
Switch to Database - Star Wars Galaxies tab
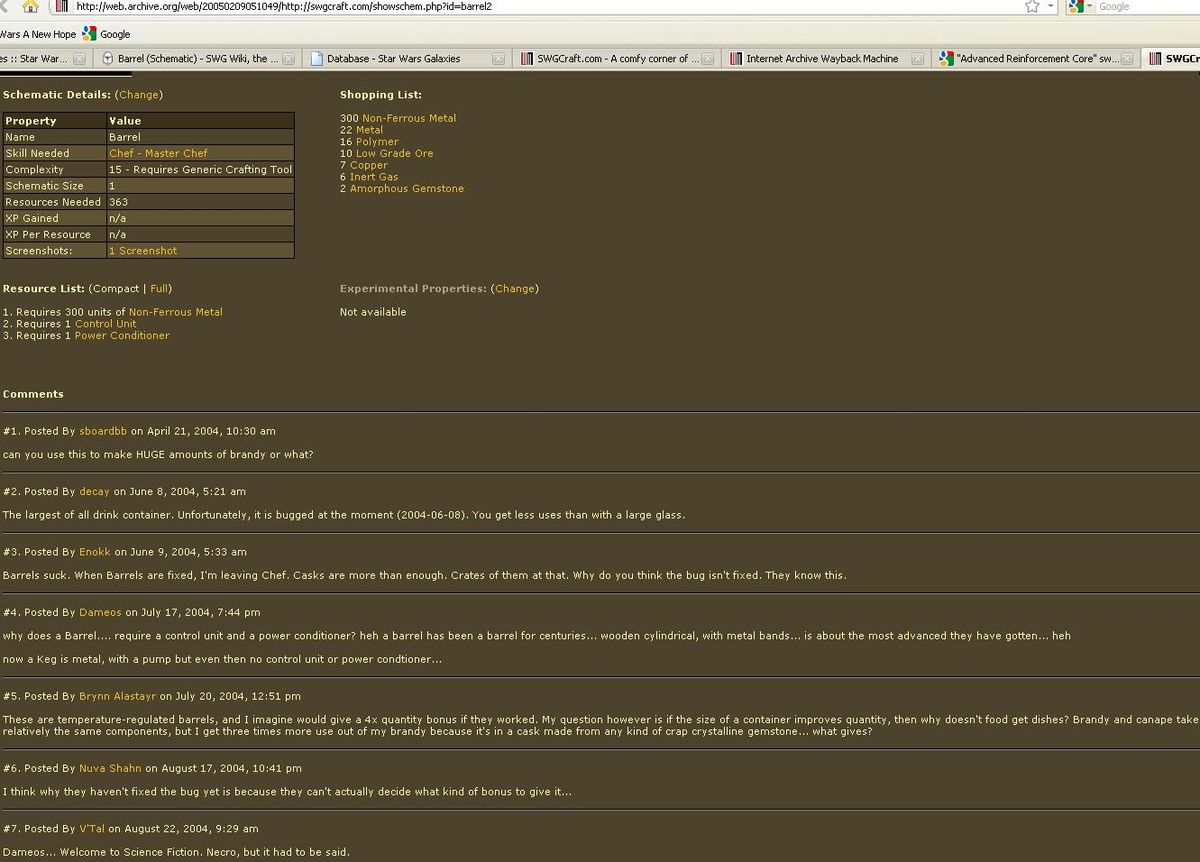(x=393, y=59)
